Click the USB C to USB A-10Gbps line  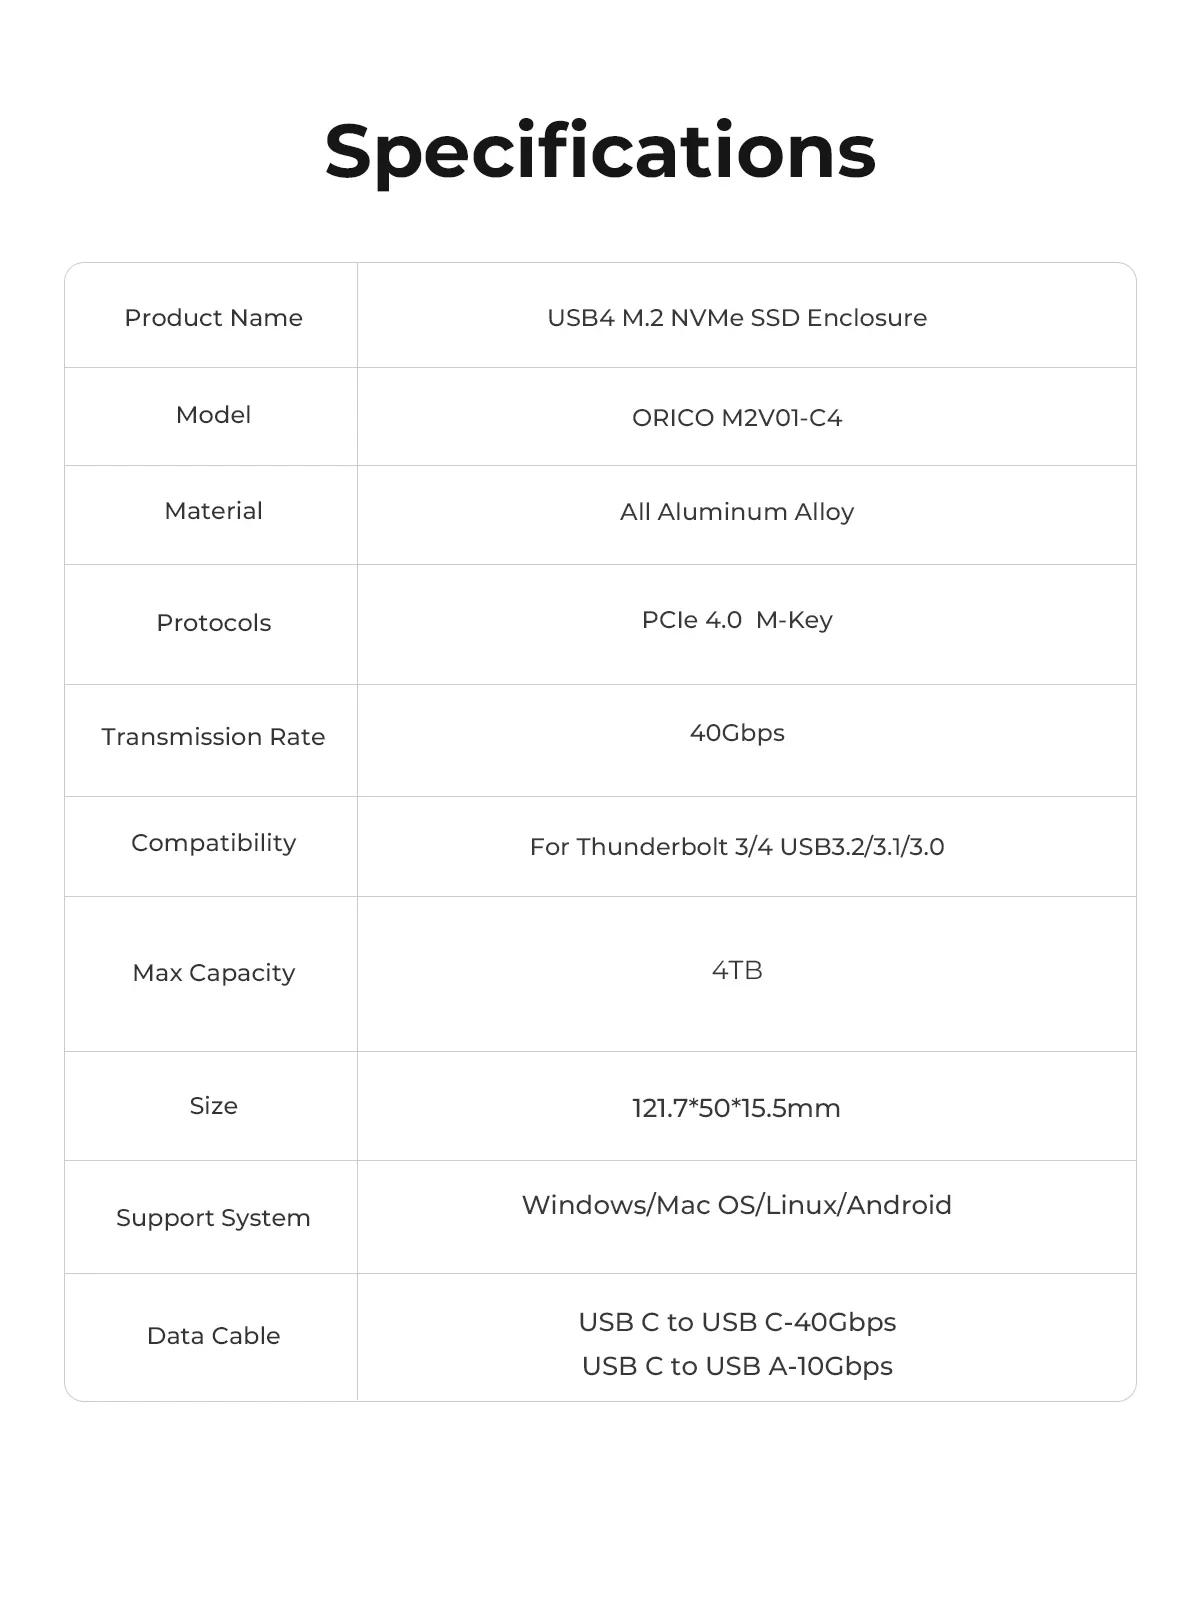737,1366
